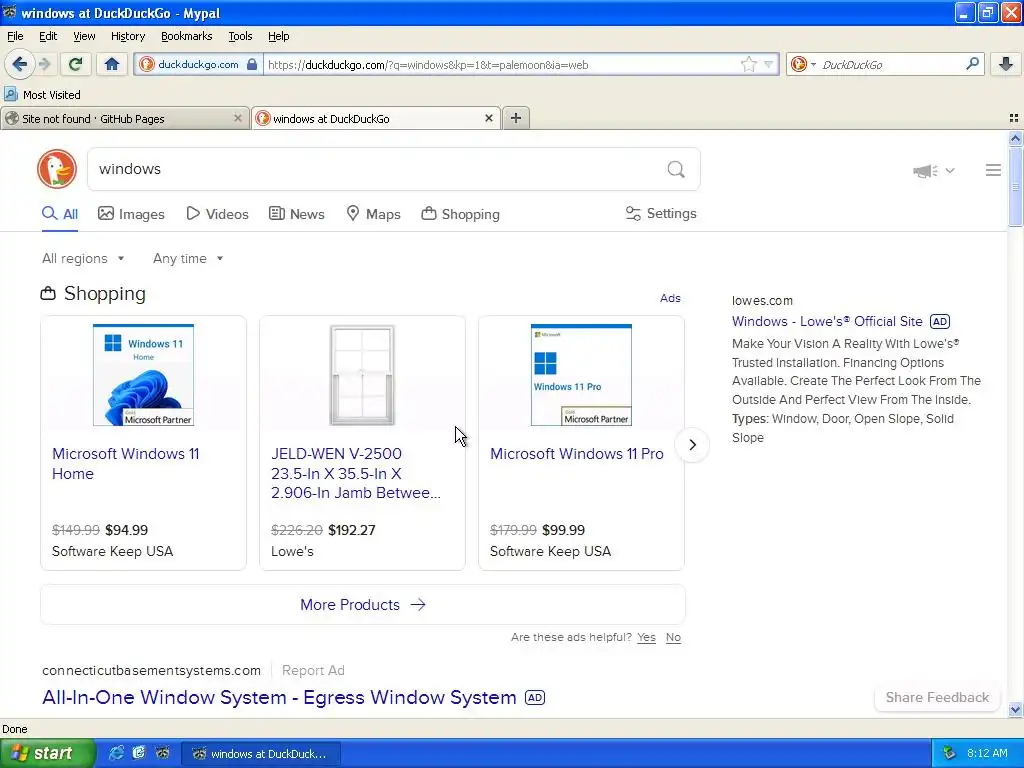Click the DuckDuckGo duck logo
The height and width of the screenshot is (768, 1024).
57,169
